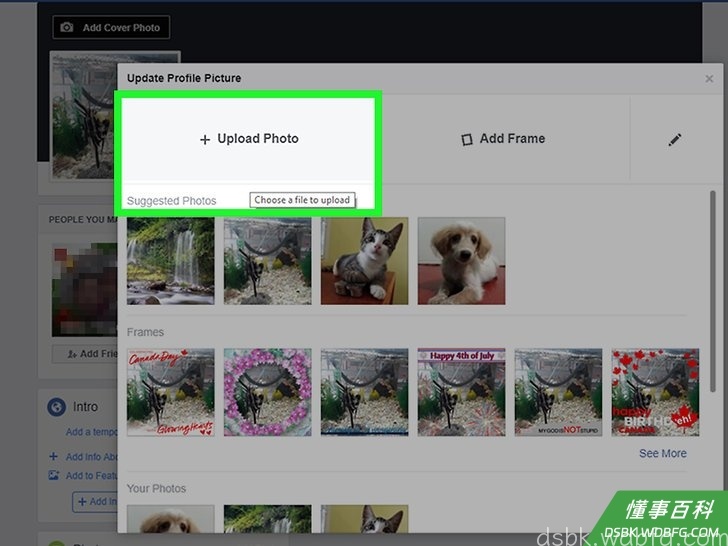Viewport: 728px width, 546px height.
Task: Choose the puppy suggested photo
Action: (x=462, y=261)
